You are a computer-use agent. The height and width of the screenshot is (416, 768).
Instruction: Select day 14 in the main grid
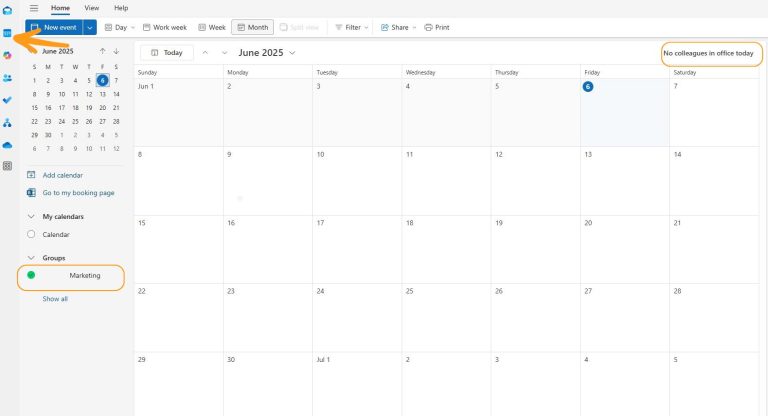click(x=714, y=181)
